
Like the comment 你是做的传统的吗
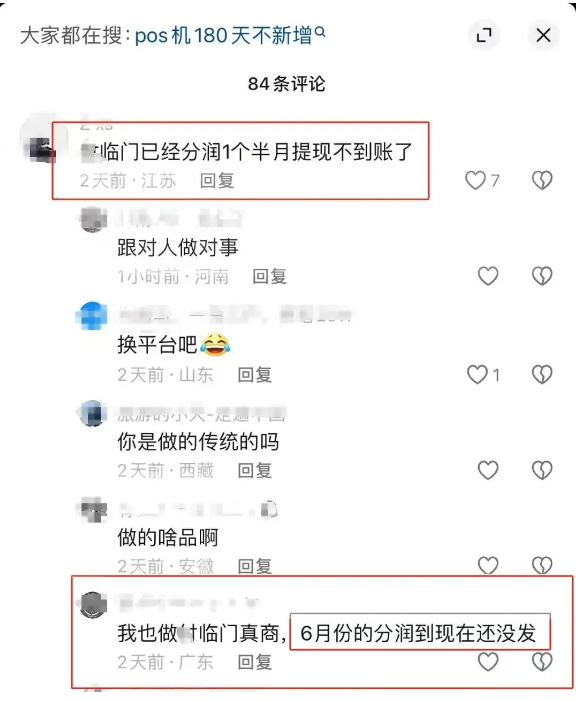tap(488, 470)
